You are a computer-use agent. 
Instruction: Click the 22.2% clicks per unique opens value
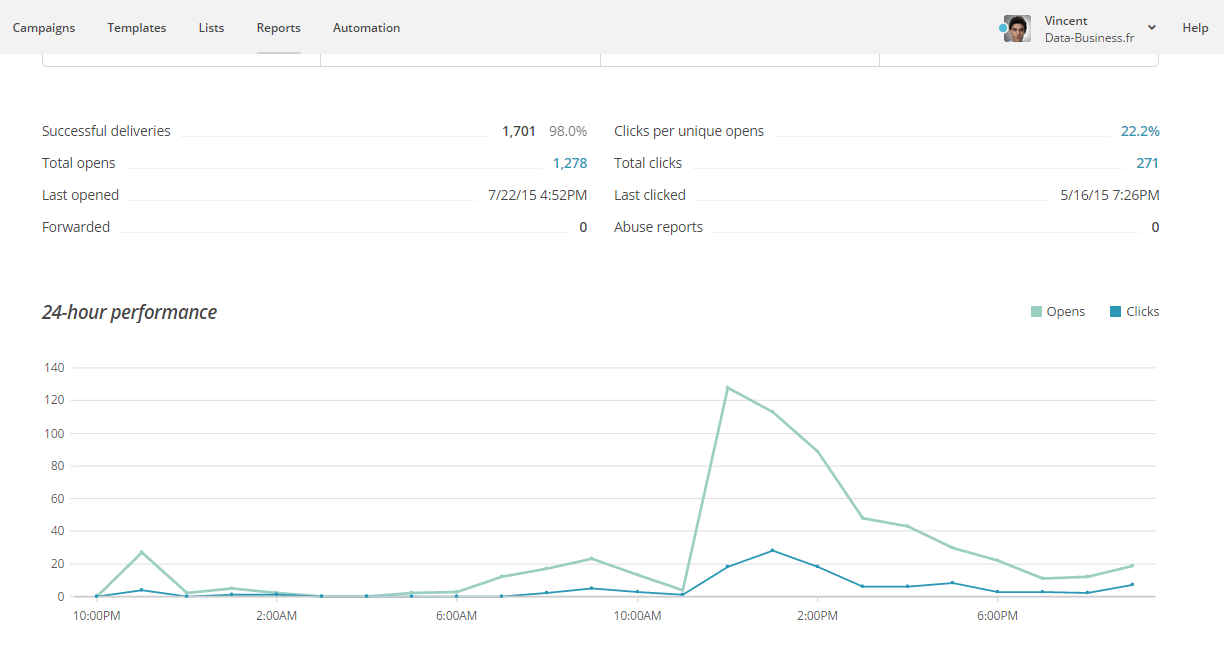(1140, 131)
